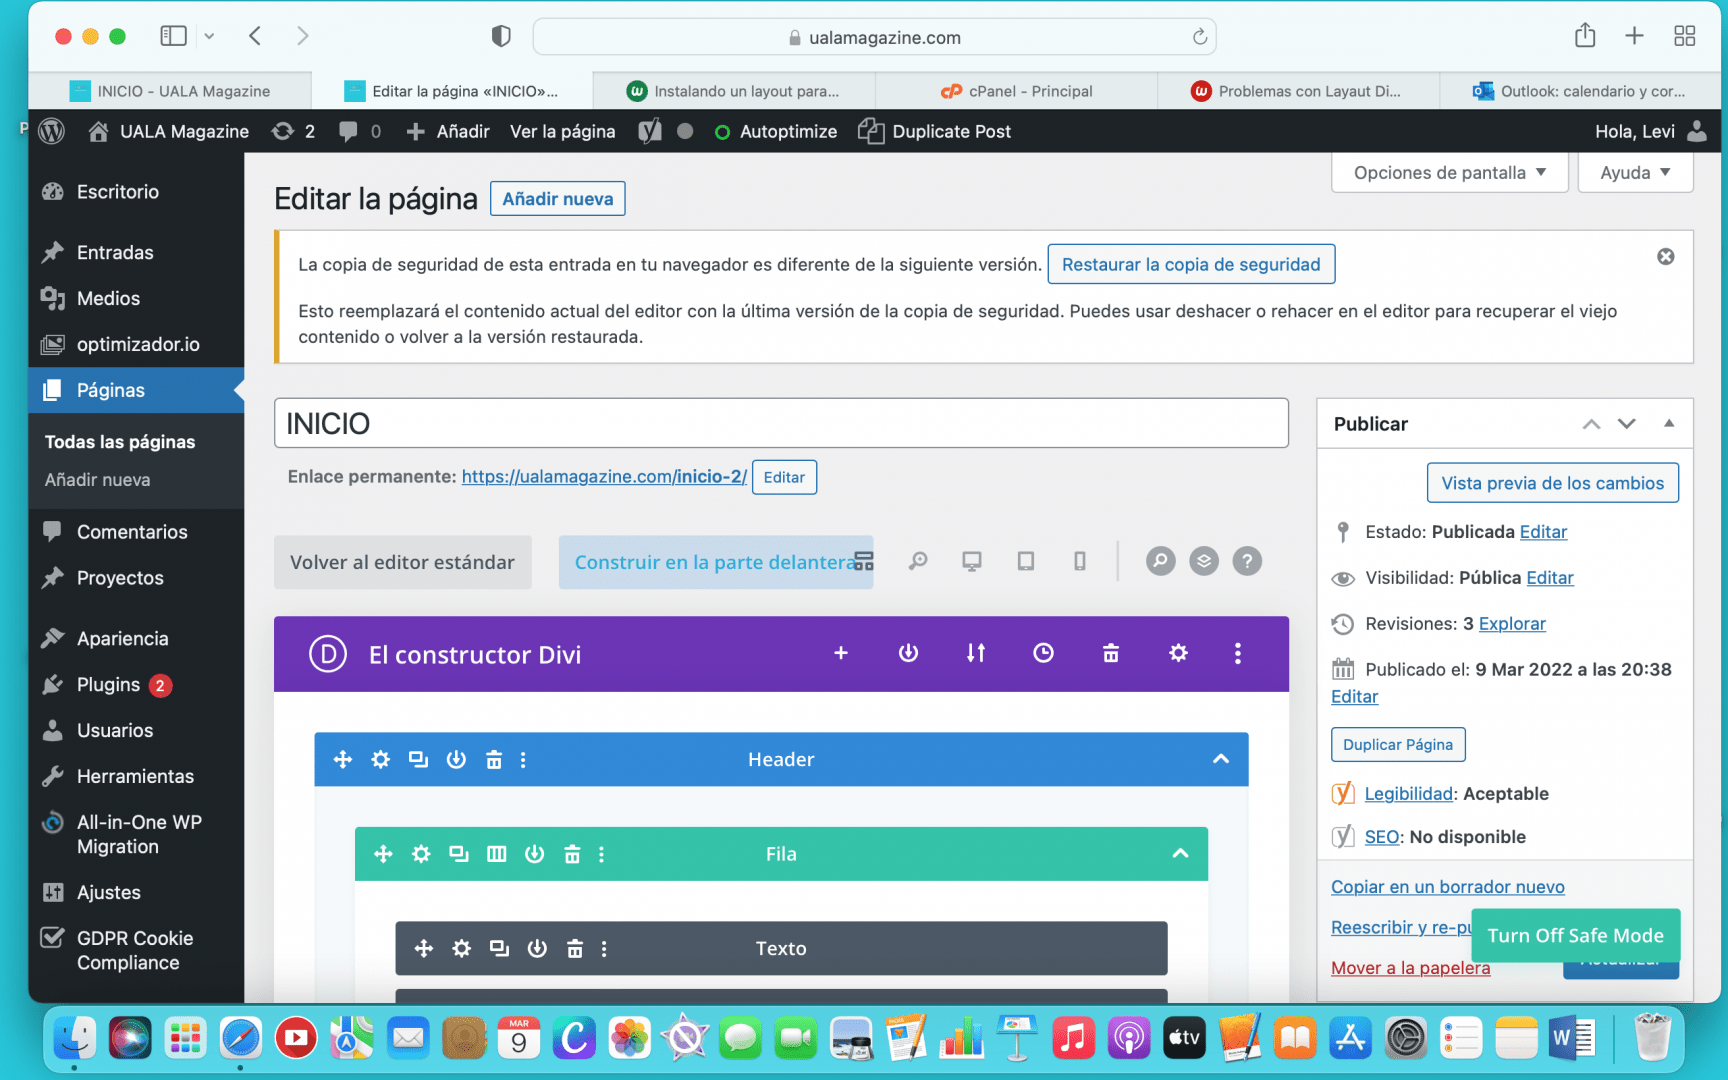Click Safari address bar
Screen dimensions: 1728x1080
pyautogui.click(x=874, y=37)
